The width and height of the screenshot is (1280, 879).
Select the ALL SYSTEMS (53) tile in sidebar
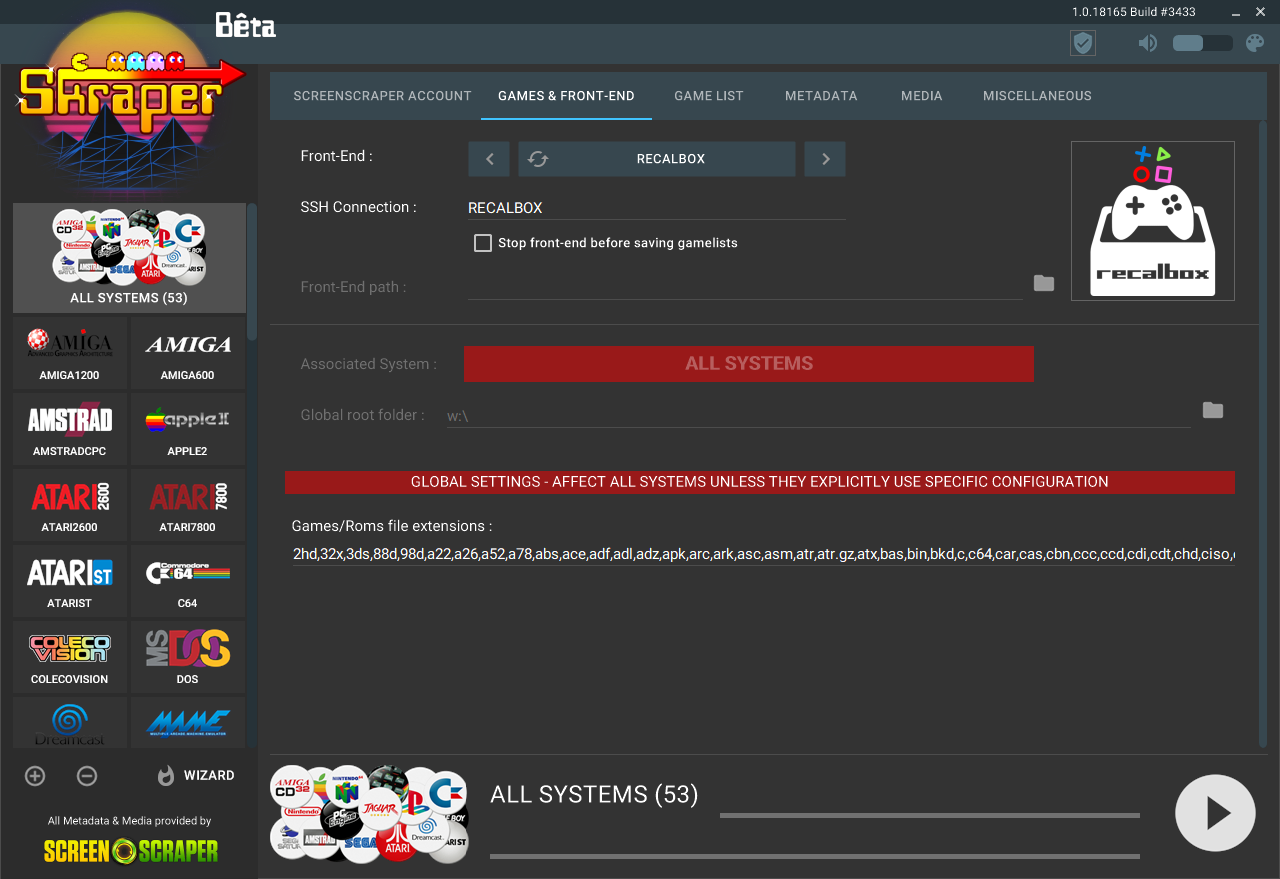coord(129,258)
